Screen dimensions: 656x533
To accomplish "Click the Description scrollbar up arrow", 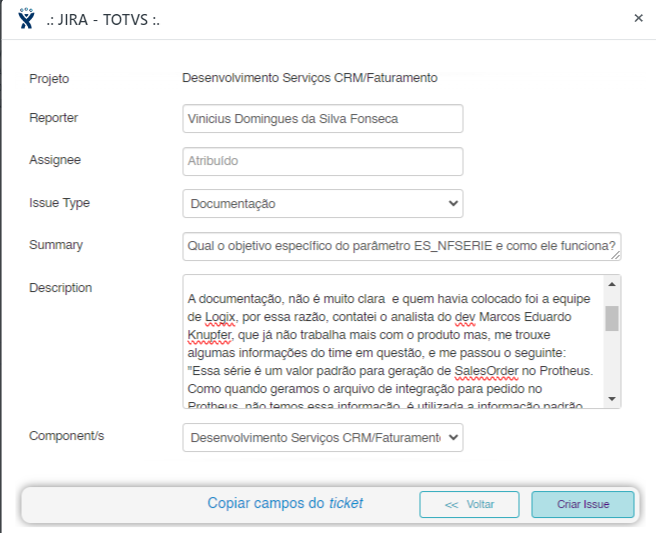I will click(x=612, y=284).
